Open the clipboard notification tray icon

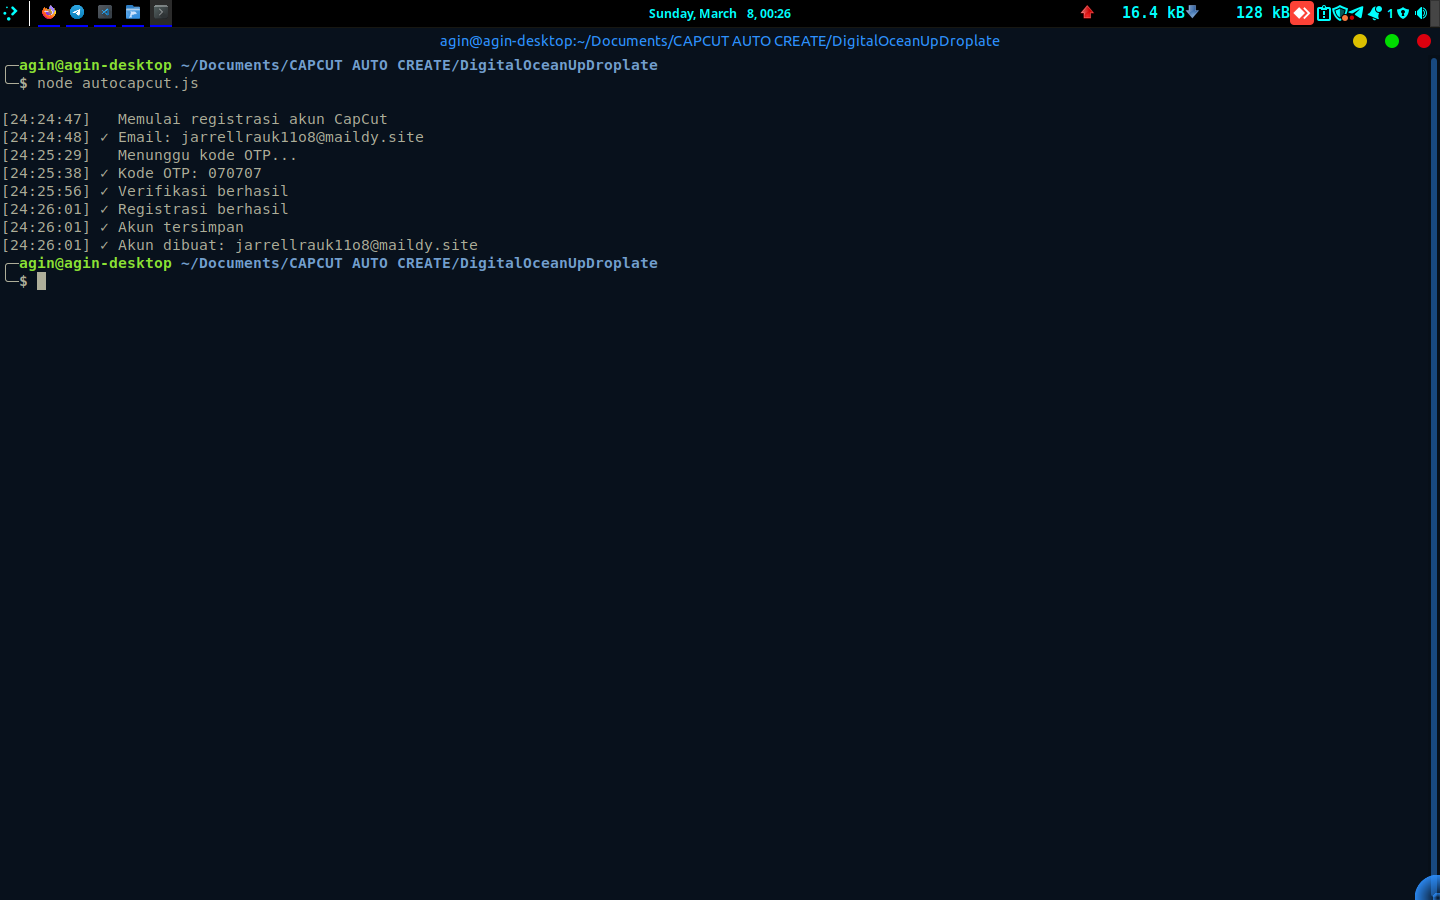point(1324,13)
